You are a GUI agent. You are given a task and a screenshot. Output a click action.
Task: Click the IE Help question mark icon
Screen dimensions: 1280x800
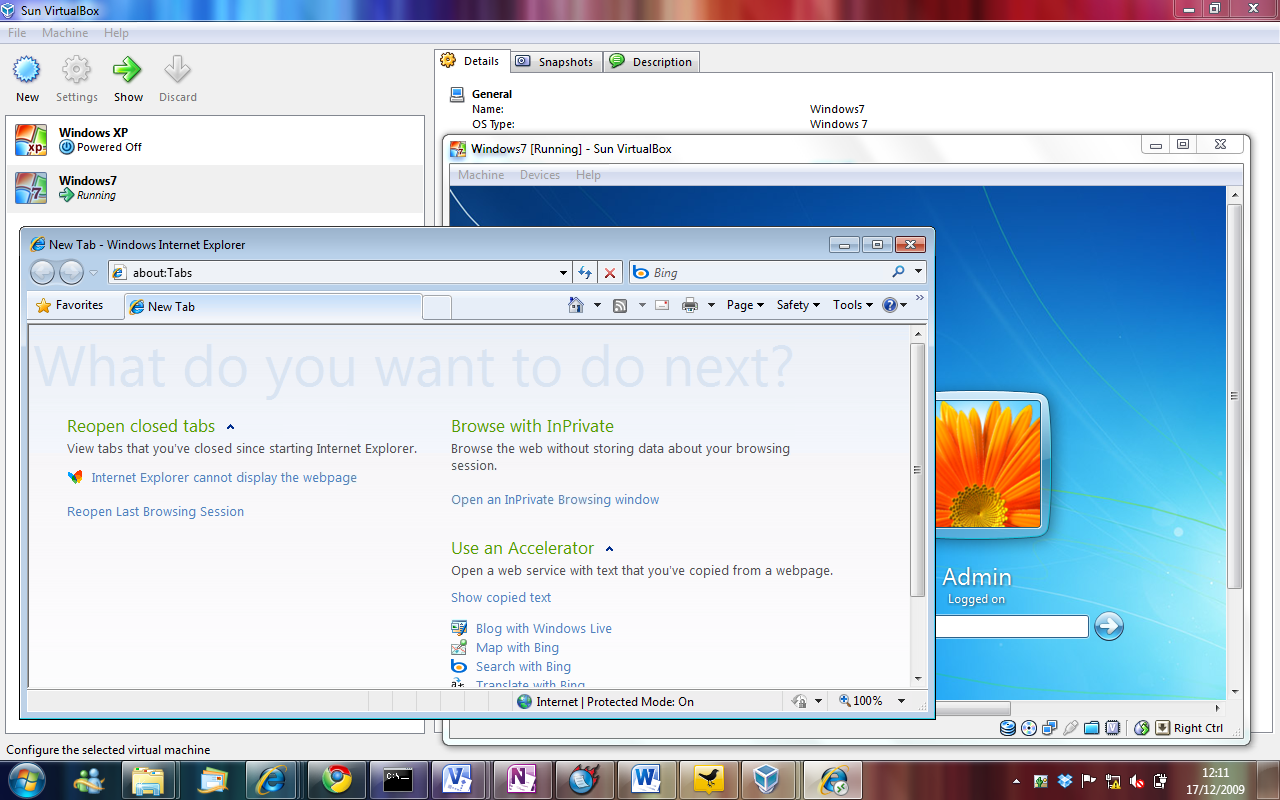pyautogui.click(x=890, y=305)
